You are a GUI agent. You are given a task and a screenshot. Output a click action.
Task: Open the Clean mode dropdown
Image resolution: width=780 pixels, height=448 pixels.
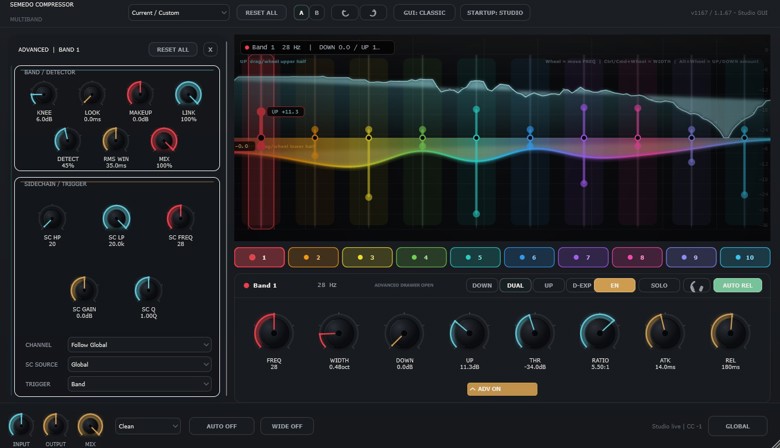coord(148,426)
